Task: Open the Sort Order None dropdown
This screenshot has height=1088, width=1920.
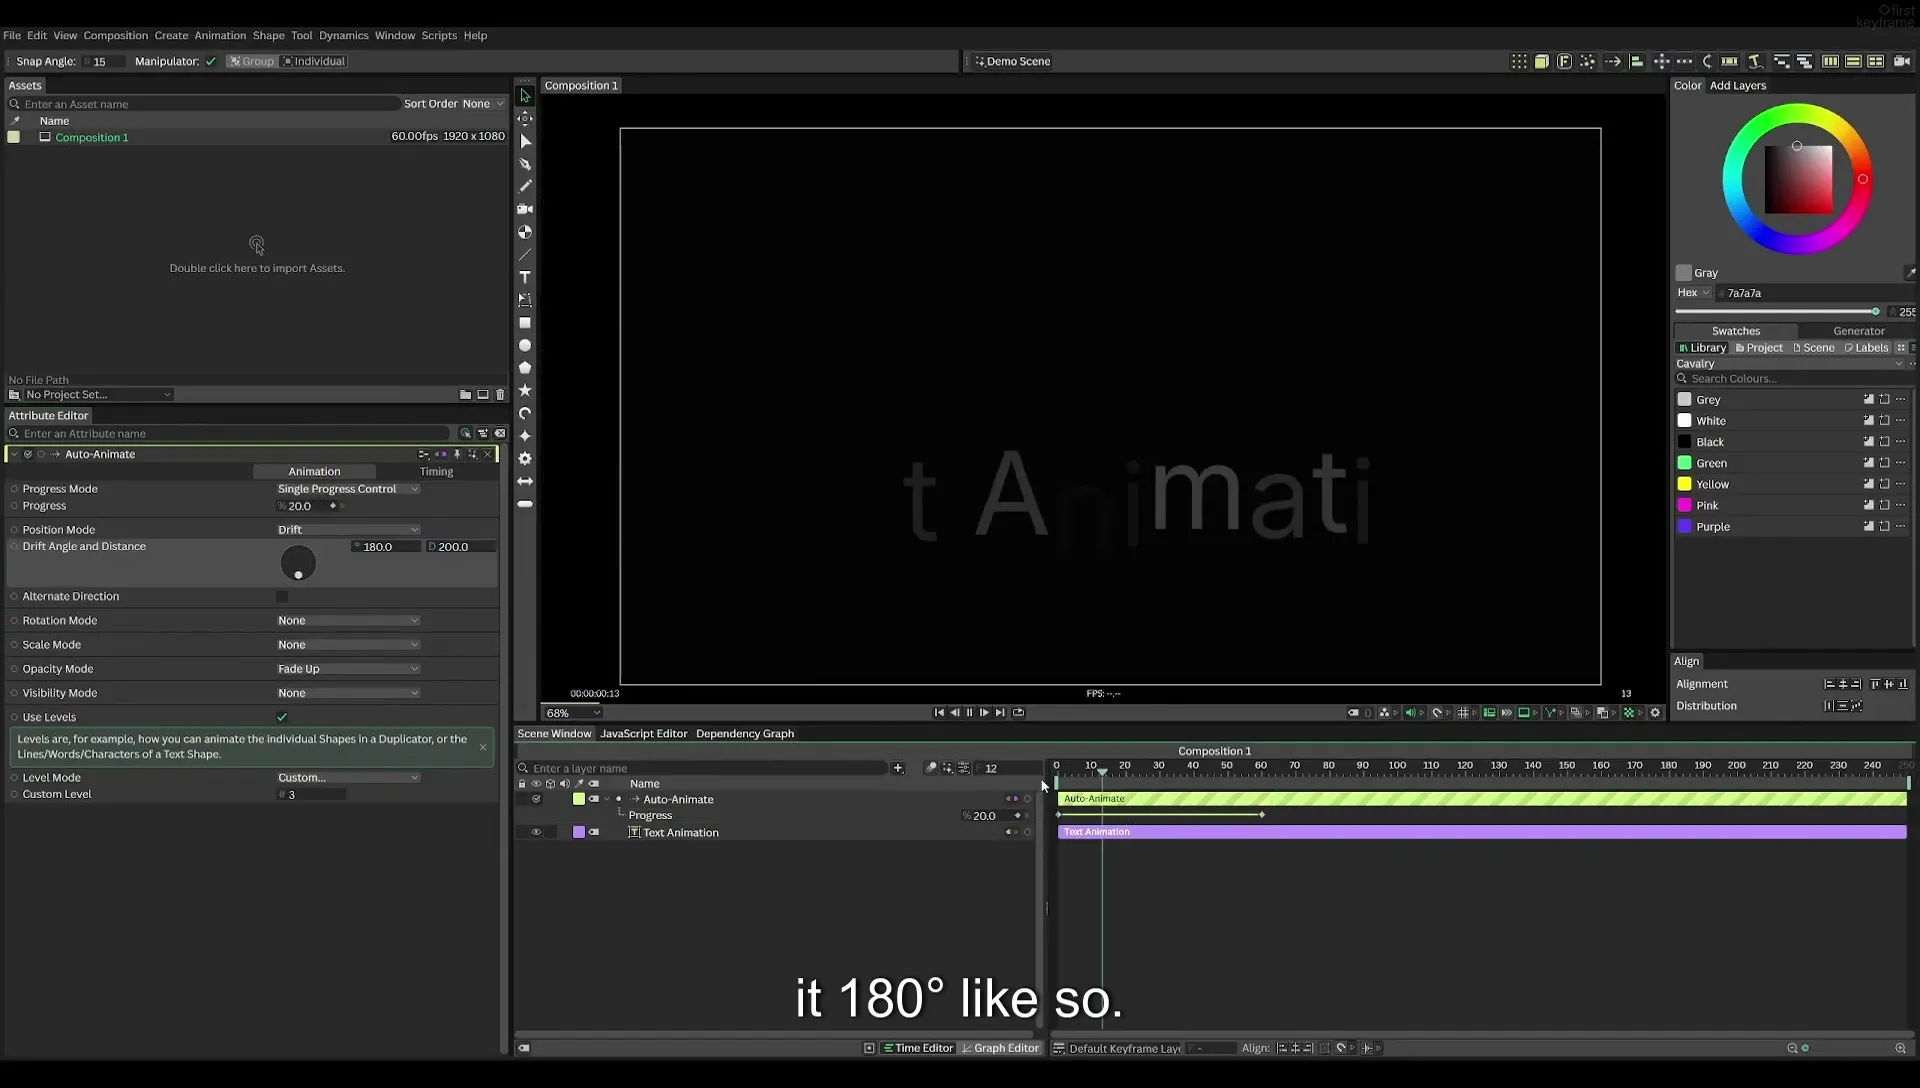Action: pyautogui.click(x=483, y=104)
